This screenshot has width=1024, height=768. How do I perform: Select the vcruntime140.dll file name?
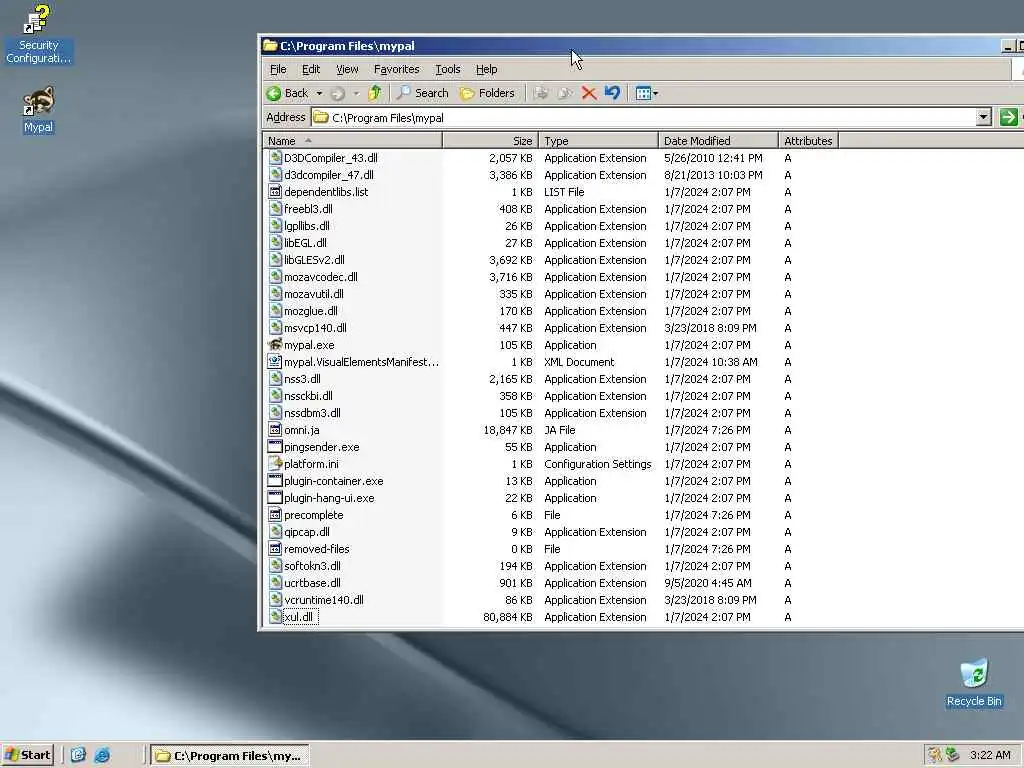tap(324, 600)
